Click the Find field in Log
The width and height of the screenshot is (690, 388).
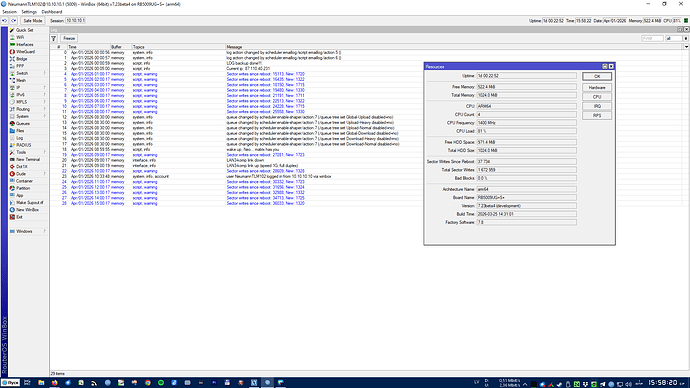[652, 38]
